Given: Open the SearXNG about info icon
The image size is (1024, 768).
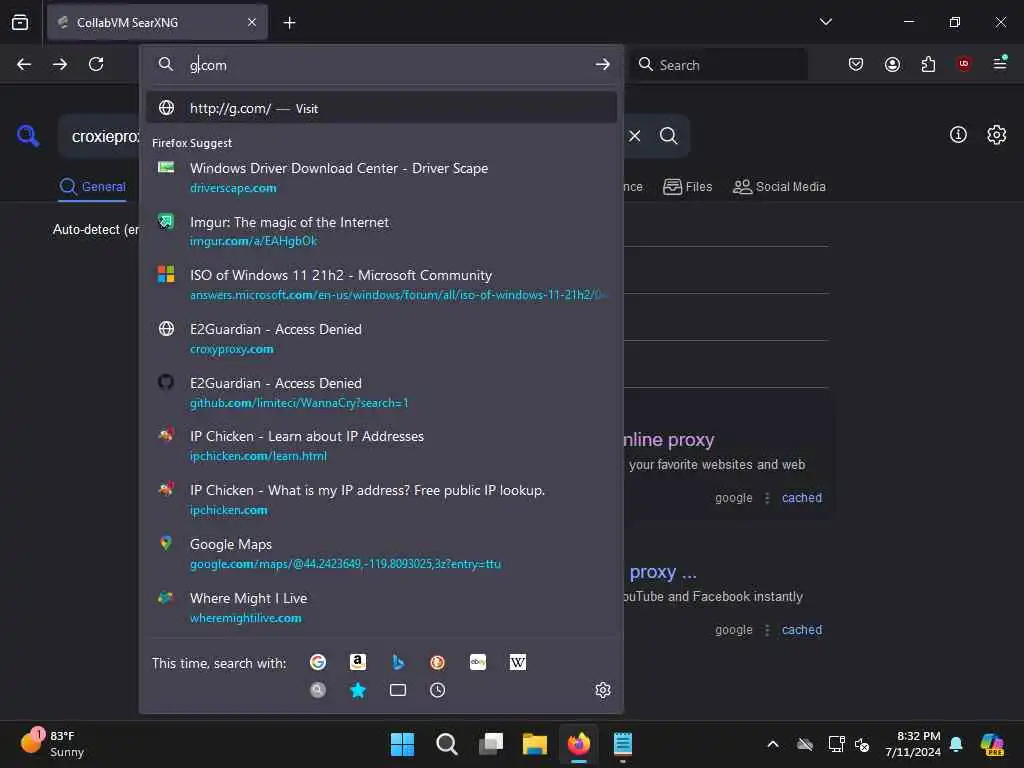Looking at the screenshot, I should click(x=957, y=135).
